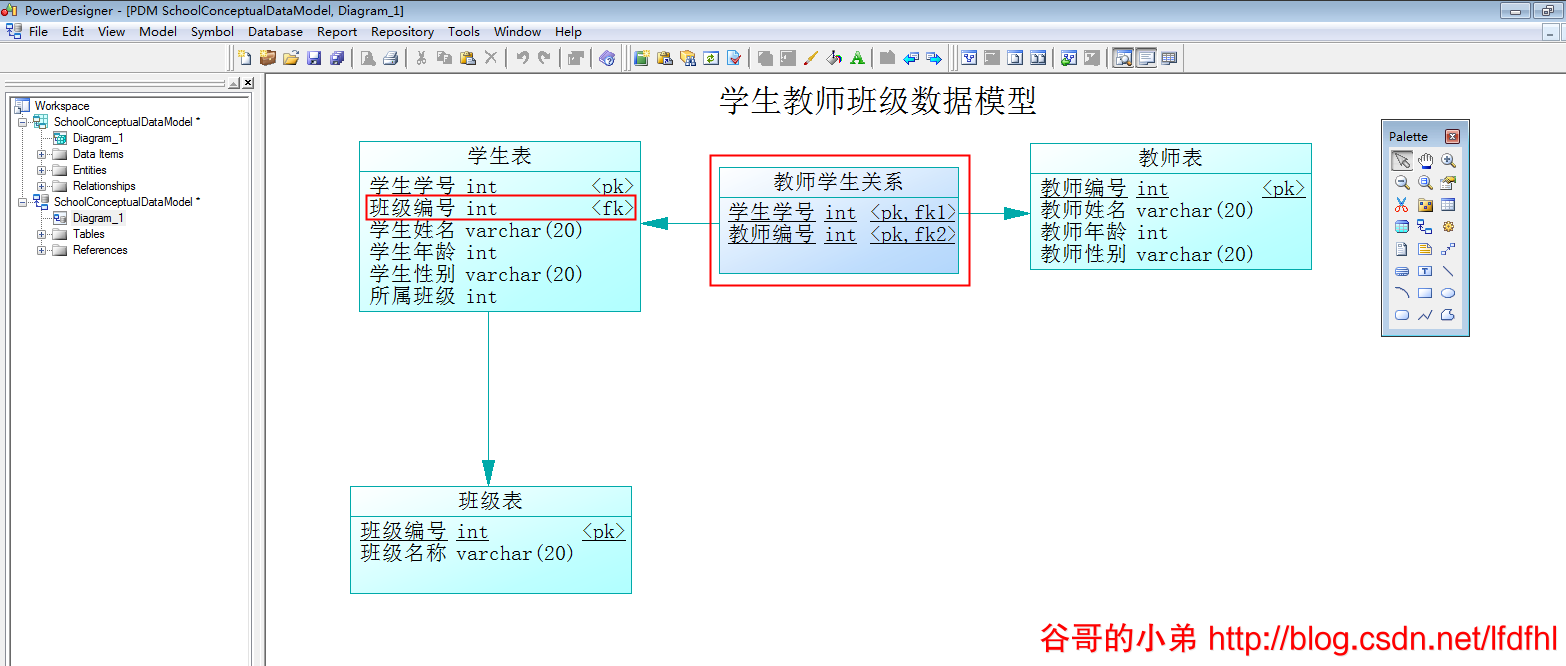Click the Check Model toolbar icon
The image size is (1566, 666).
tap(733, 58)
